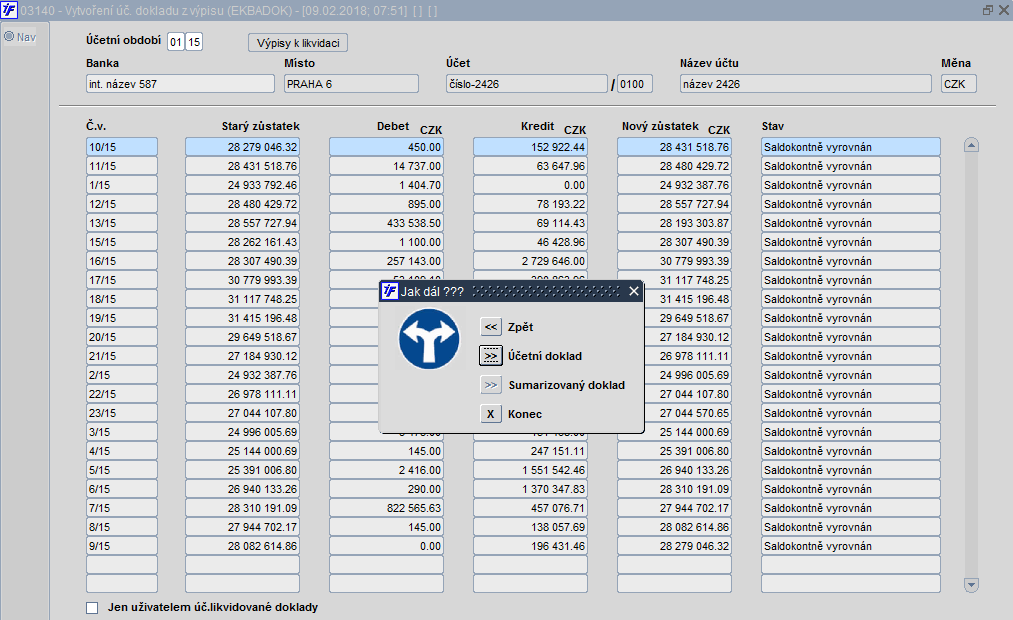Click Stav cell of row 9/15
1013x620 pixels.
click(851, 546)
